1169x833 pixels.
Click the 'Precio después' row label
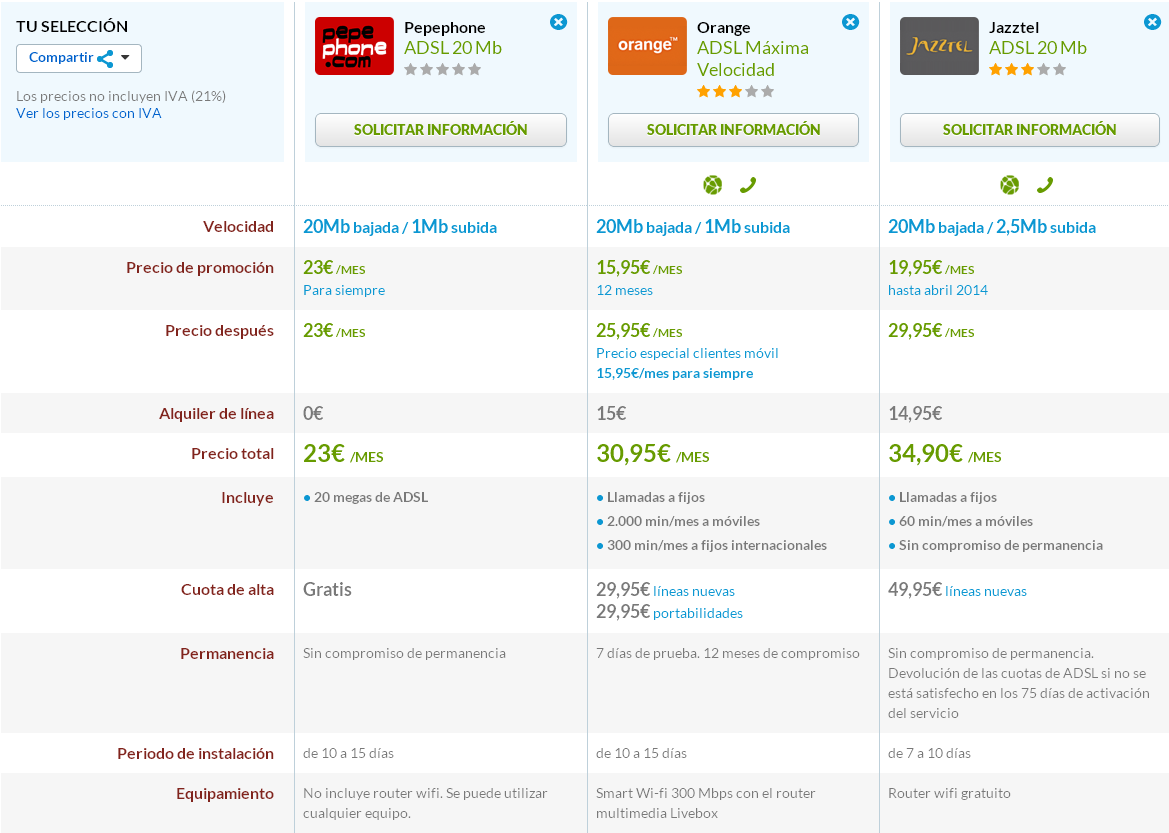219,331
